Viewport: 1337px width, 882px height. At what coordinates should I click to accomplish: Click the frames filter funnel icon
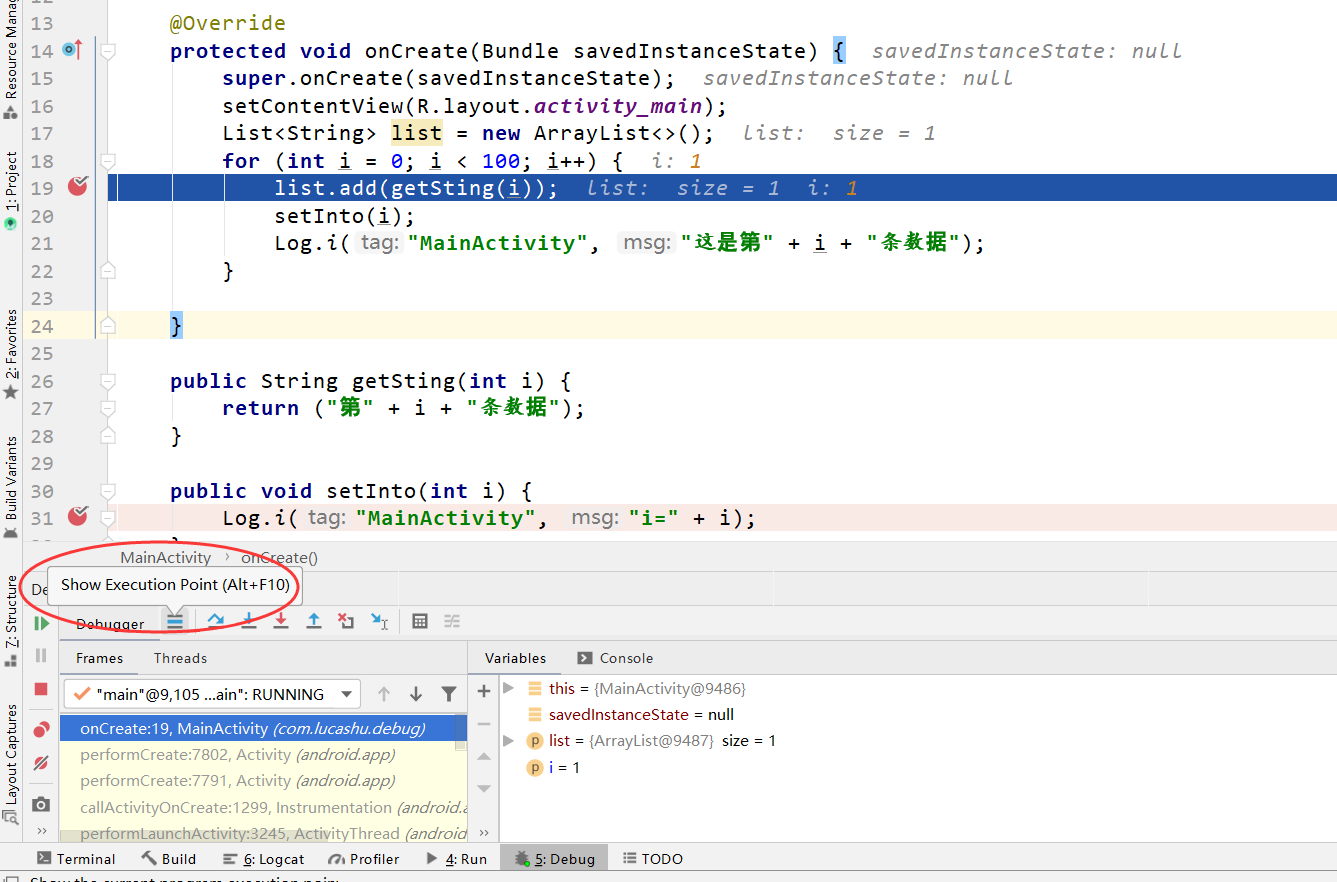point(449,694)
